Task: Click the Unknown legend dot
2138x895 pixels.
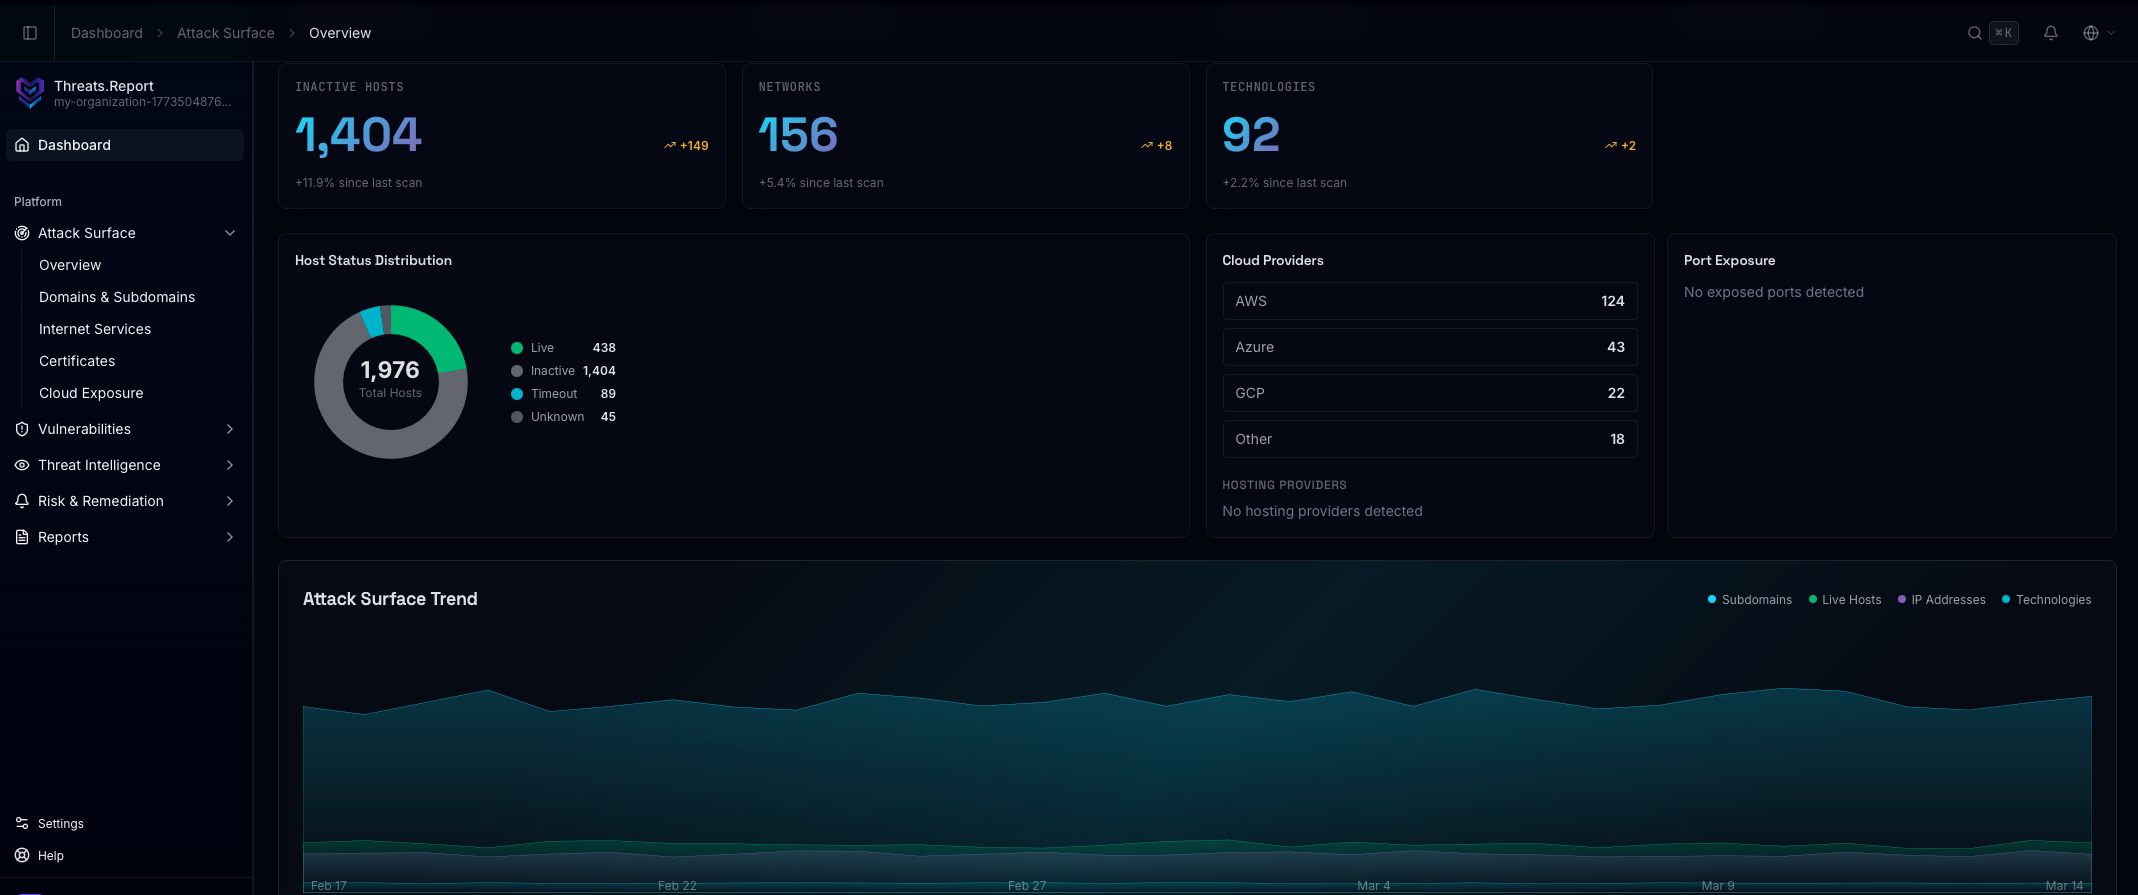Action: click(517, 417)
